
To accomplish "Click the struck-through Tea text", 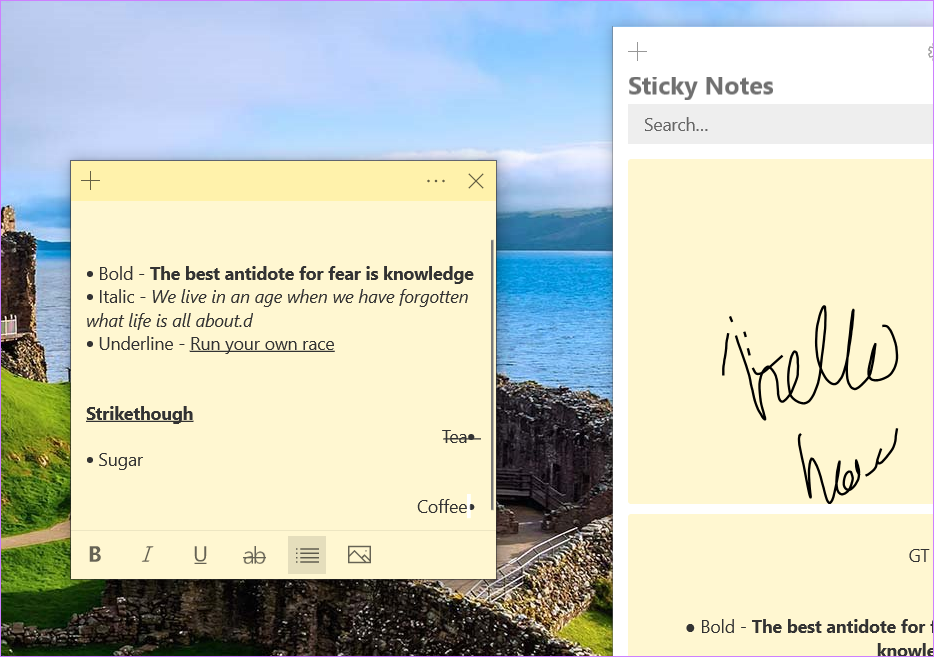I will 455,436.
